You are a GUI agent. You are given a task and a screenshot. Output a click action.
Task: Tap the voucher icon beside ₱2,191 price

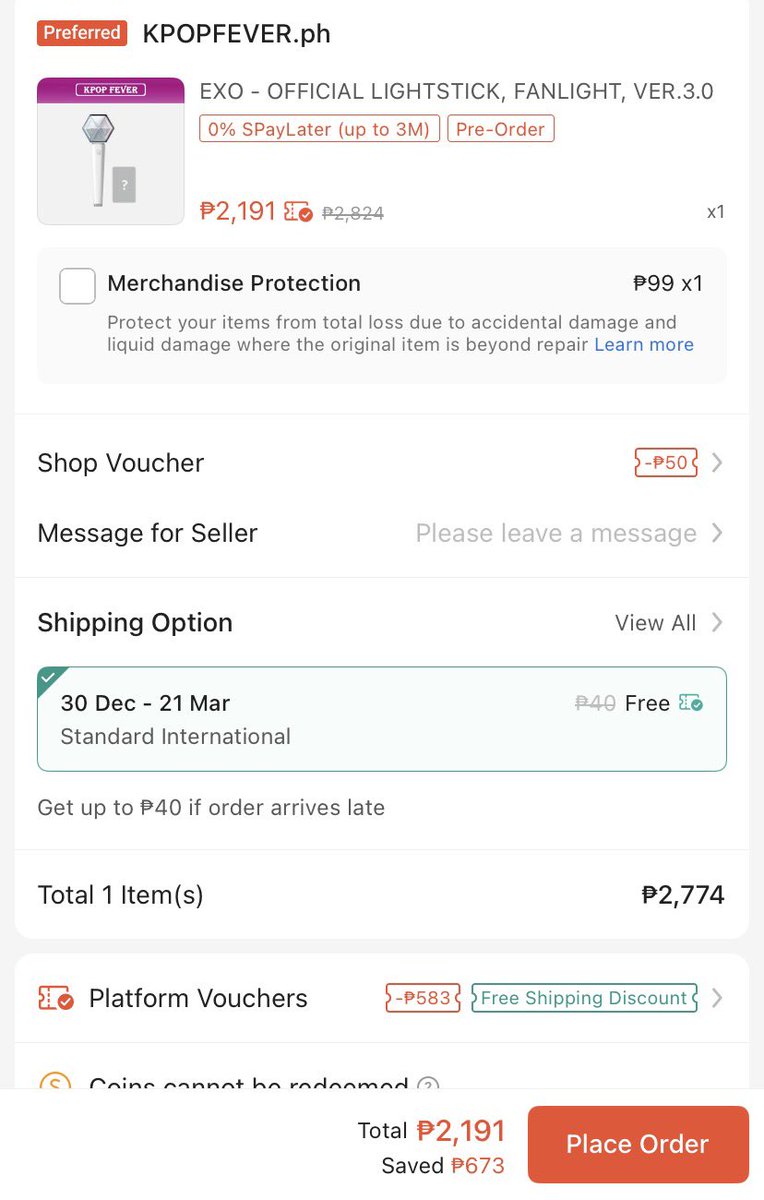pos(298,212)
